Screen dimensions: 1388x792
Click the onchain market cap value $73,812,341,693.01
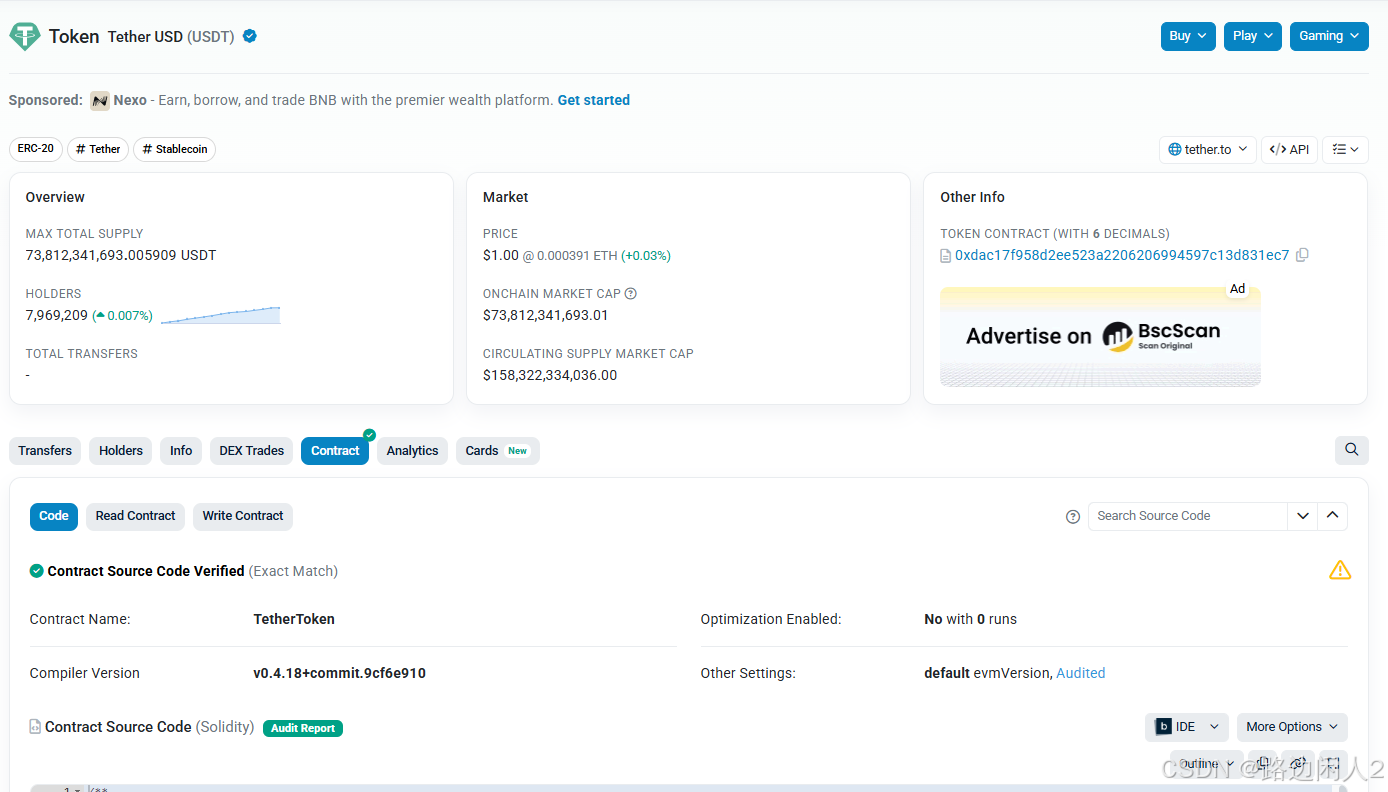[x=545, y=315]
